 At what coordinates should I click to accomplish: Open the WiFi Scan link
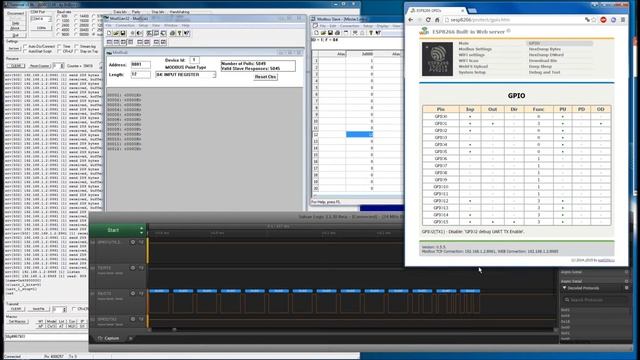click(469, 60)
